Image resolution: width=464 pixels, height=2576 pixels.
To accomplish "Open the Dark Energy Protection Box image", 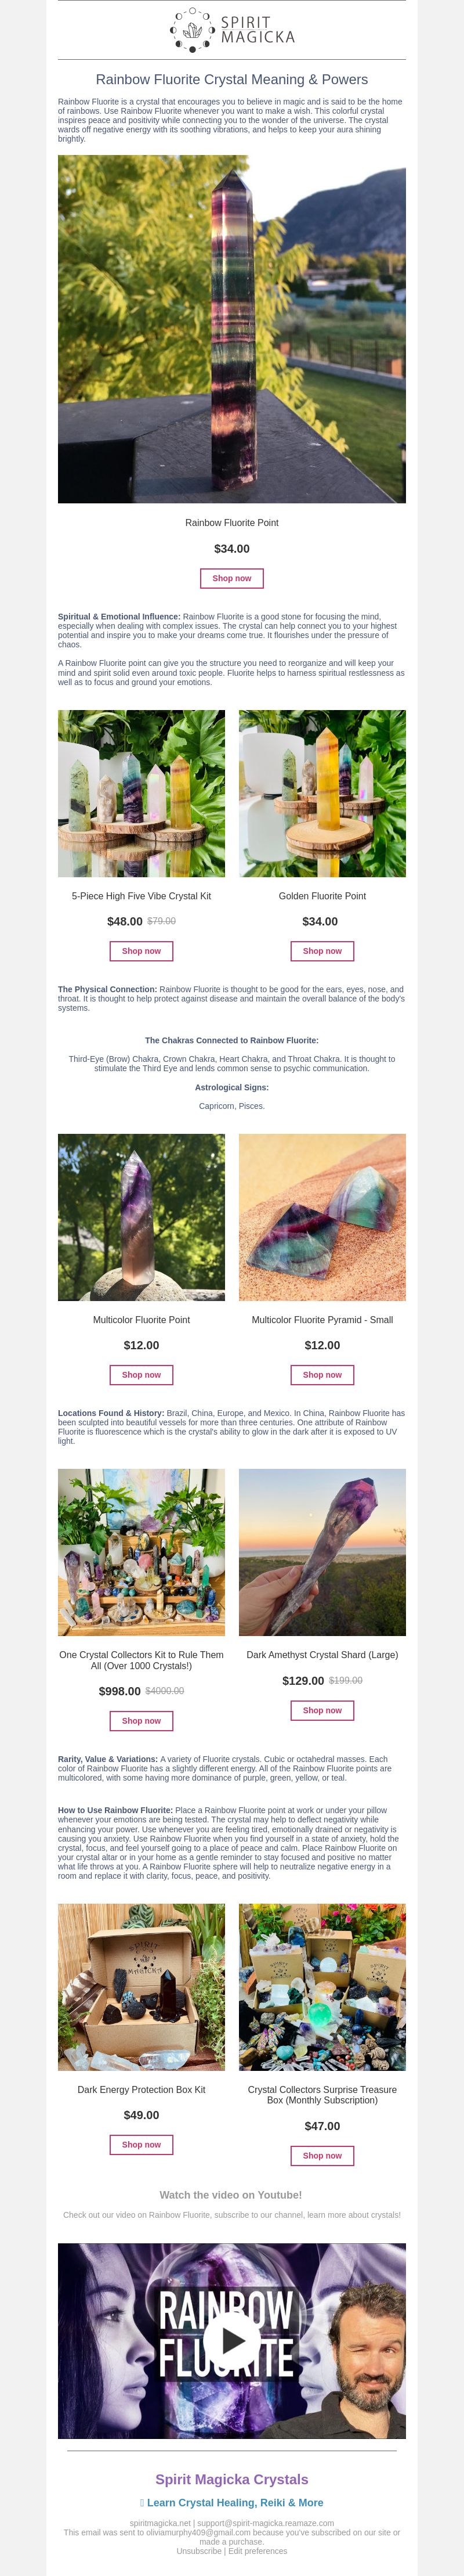I will click(141, 1986).
